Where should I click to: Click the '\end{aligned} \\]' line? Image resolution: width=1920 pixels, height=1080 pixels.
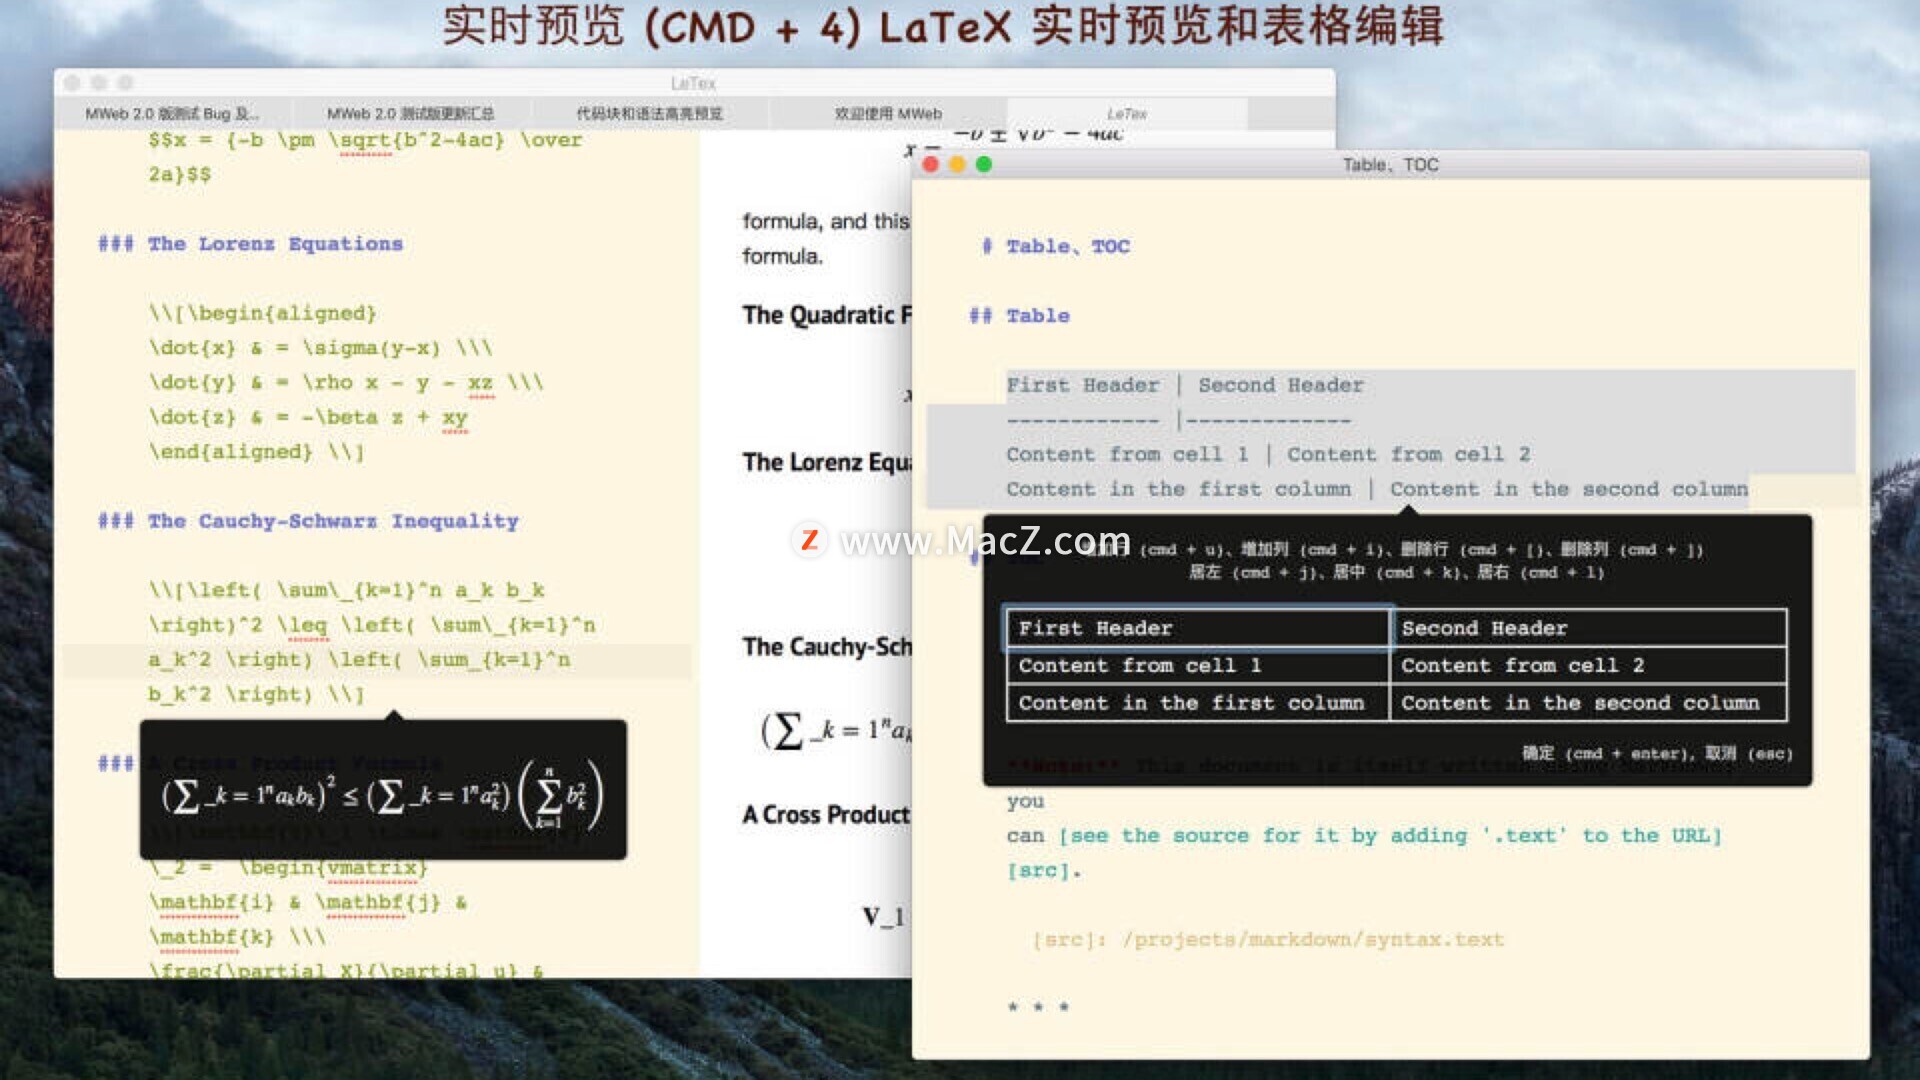[256, 452]
